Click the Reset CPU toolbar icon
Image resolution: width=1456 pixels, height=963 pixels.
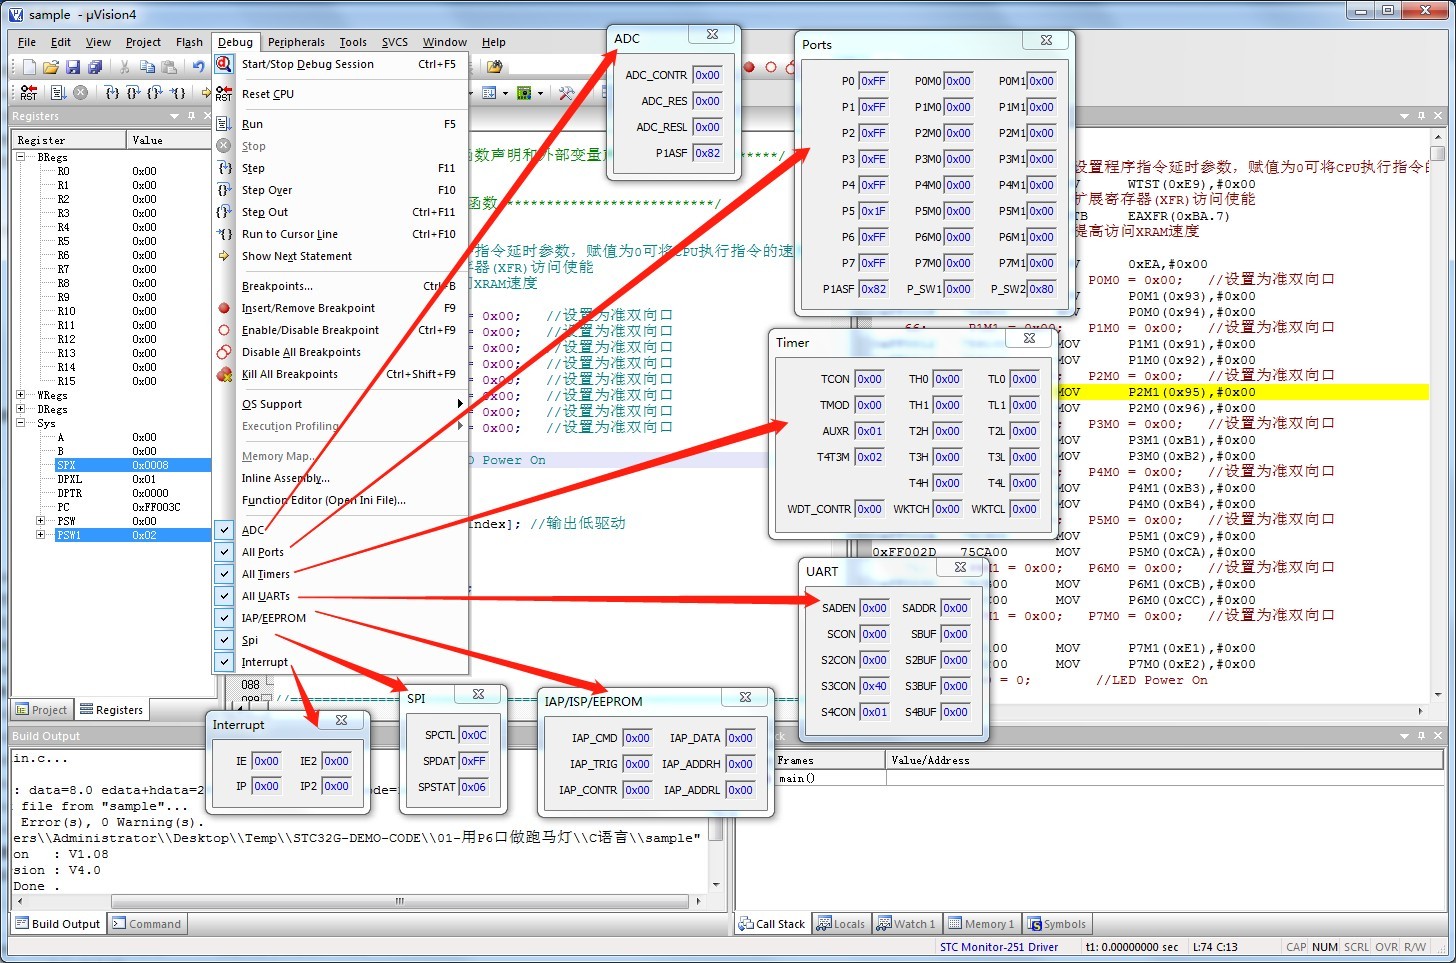[x=29, y=93]
